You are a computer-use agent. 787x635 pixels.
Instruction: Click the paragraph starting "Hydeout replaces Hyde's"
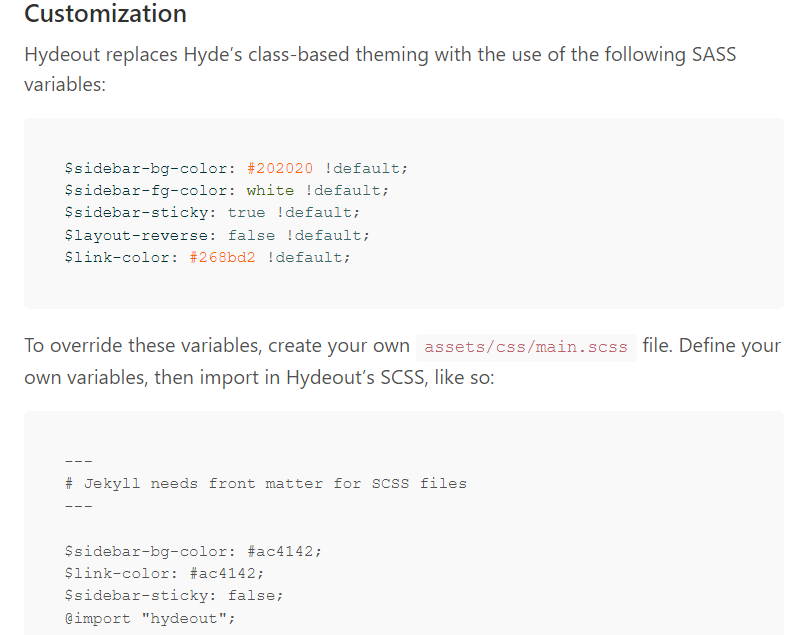point(380,54)
